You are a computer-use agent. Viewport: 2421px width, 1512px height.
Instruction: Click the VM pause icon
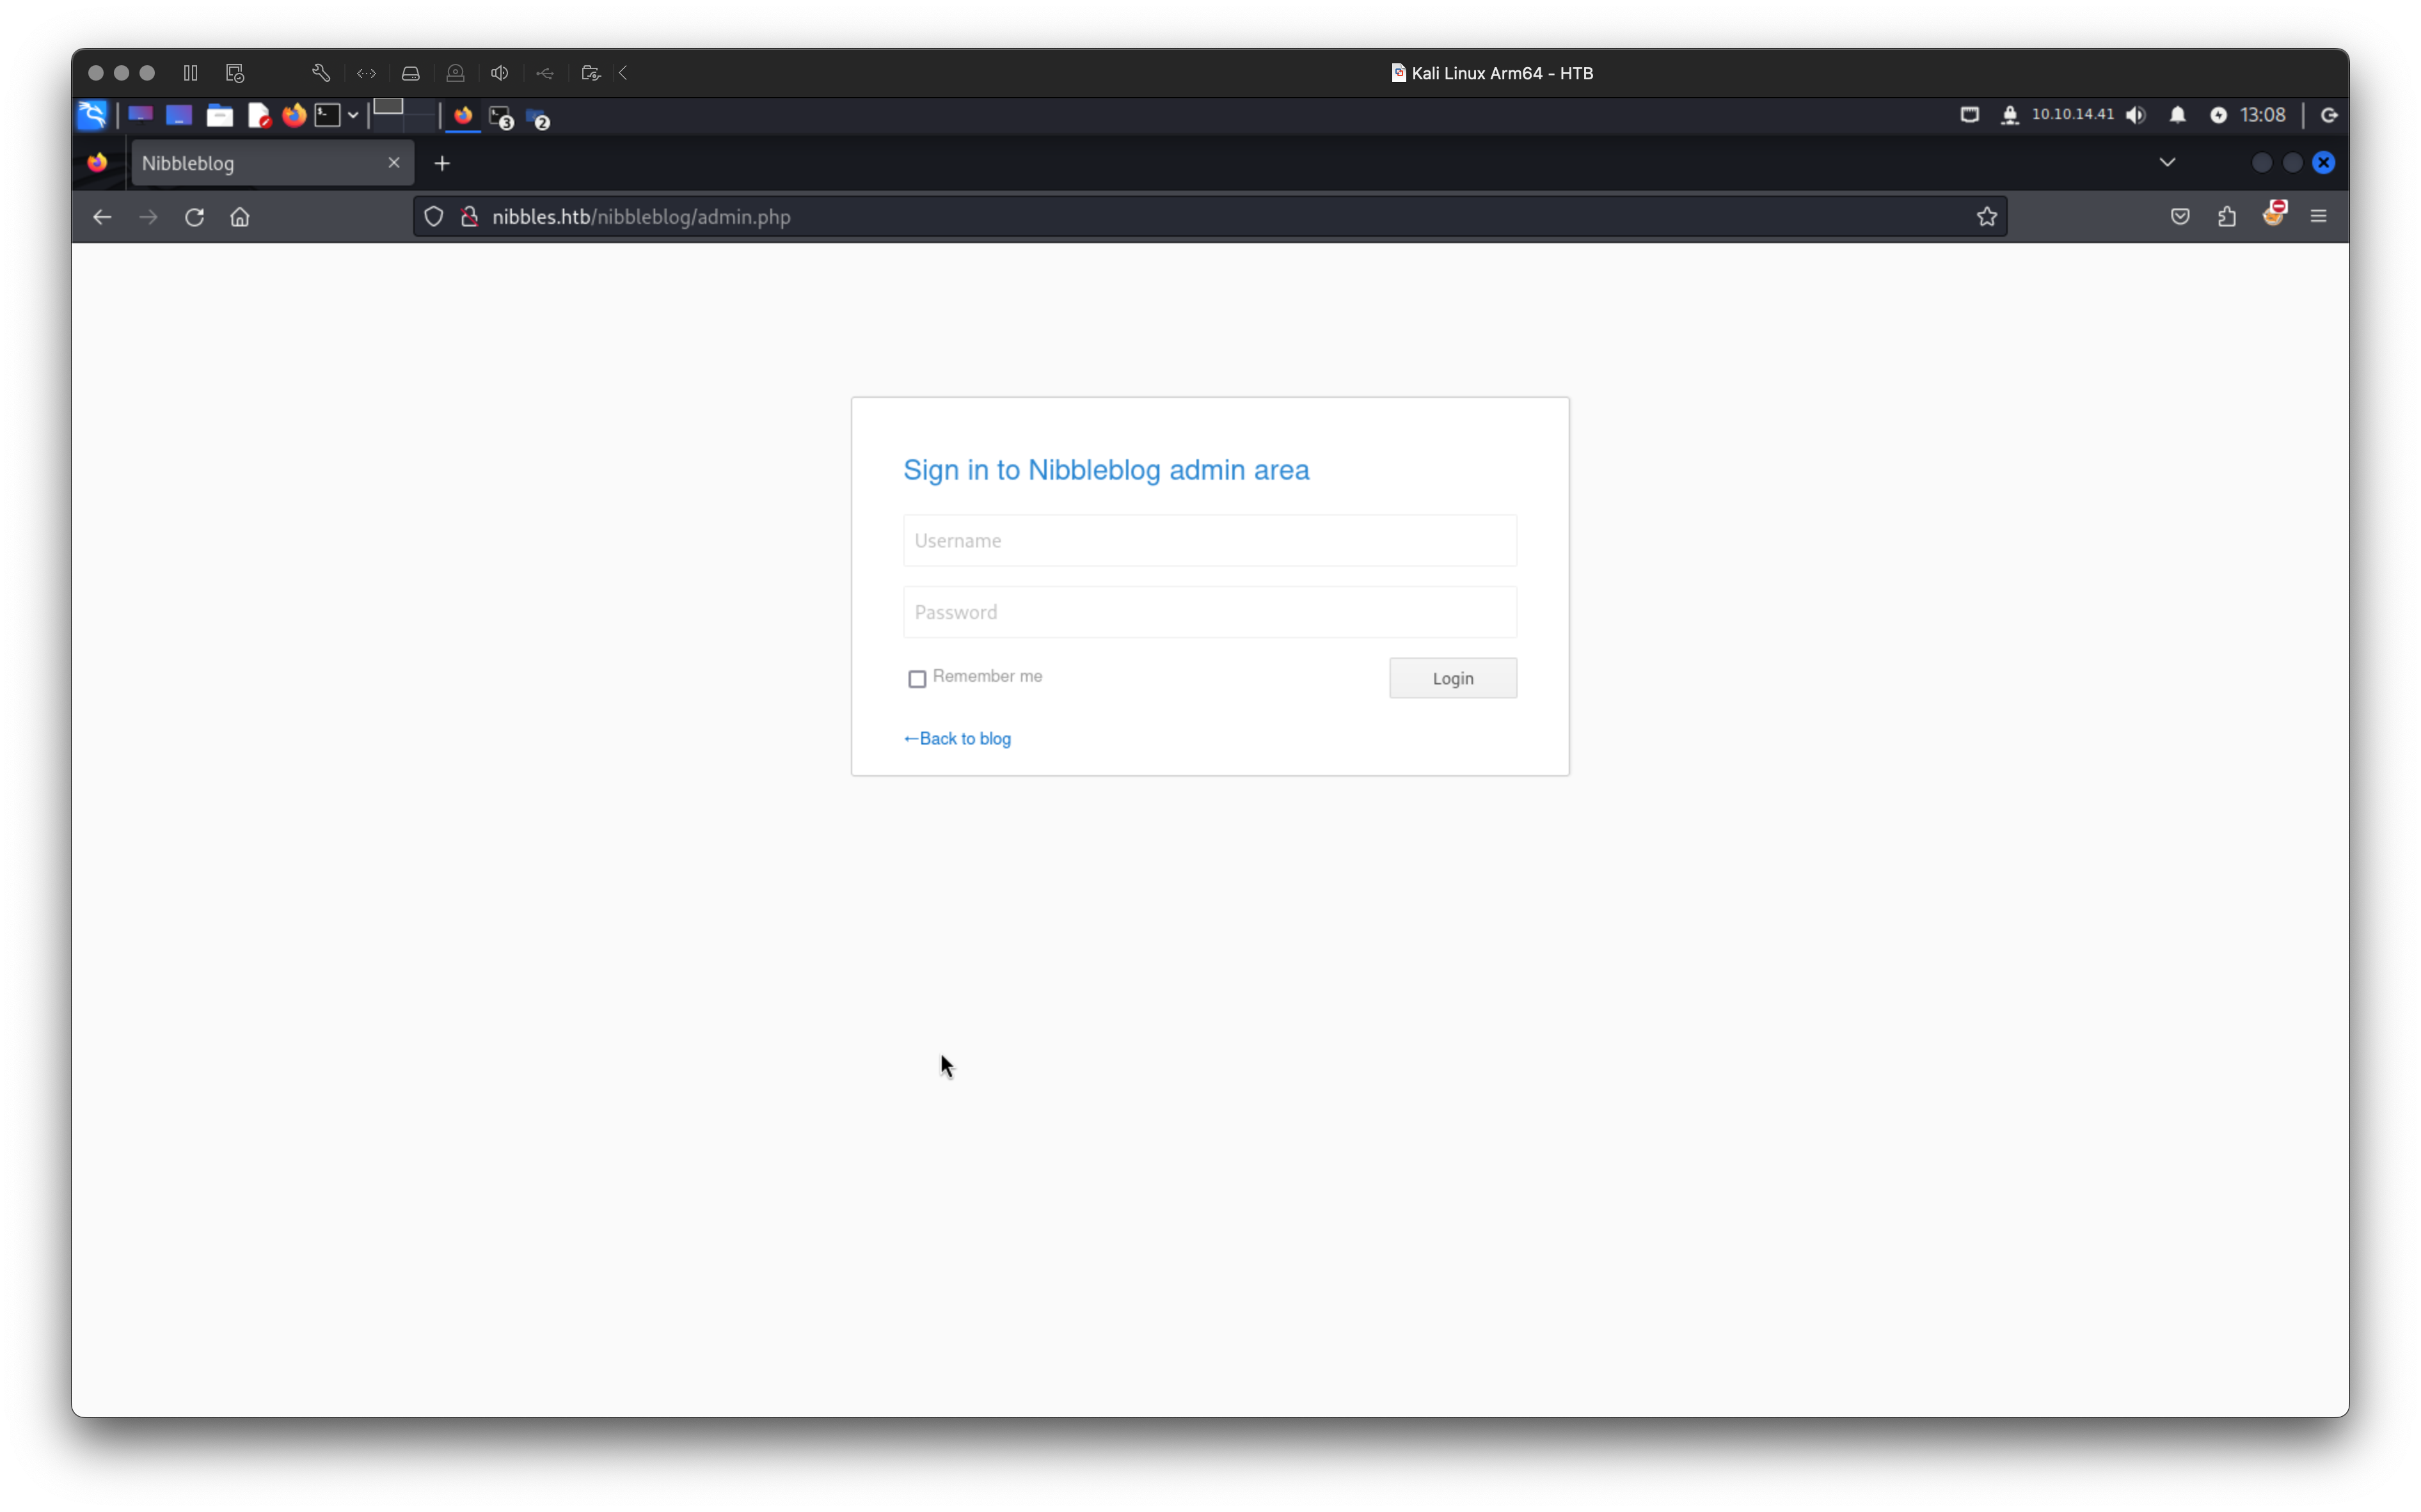(x=191, y=73)
